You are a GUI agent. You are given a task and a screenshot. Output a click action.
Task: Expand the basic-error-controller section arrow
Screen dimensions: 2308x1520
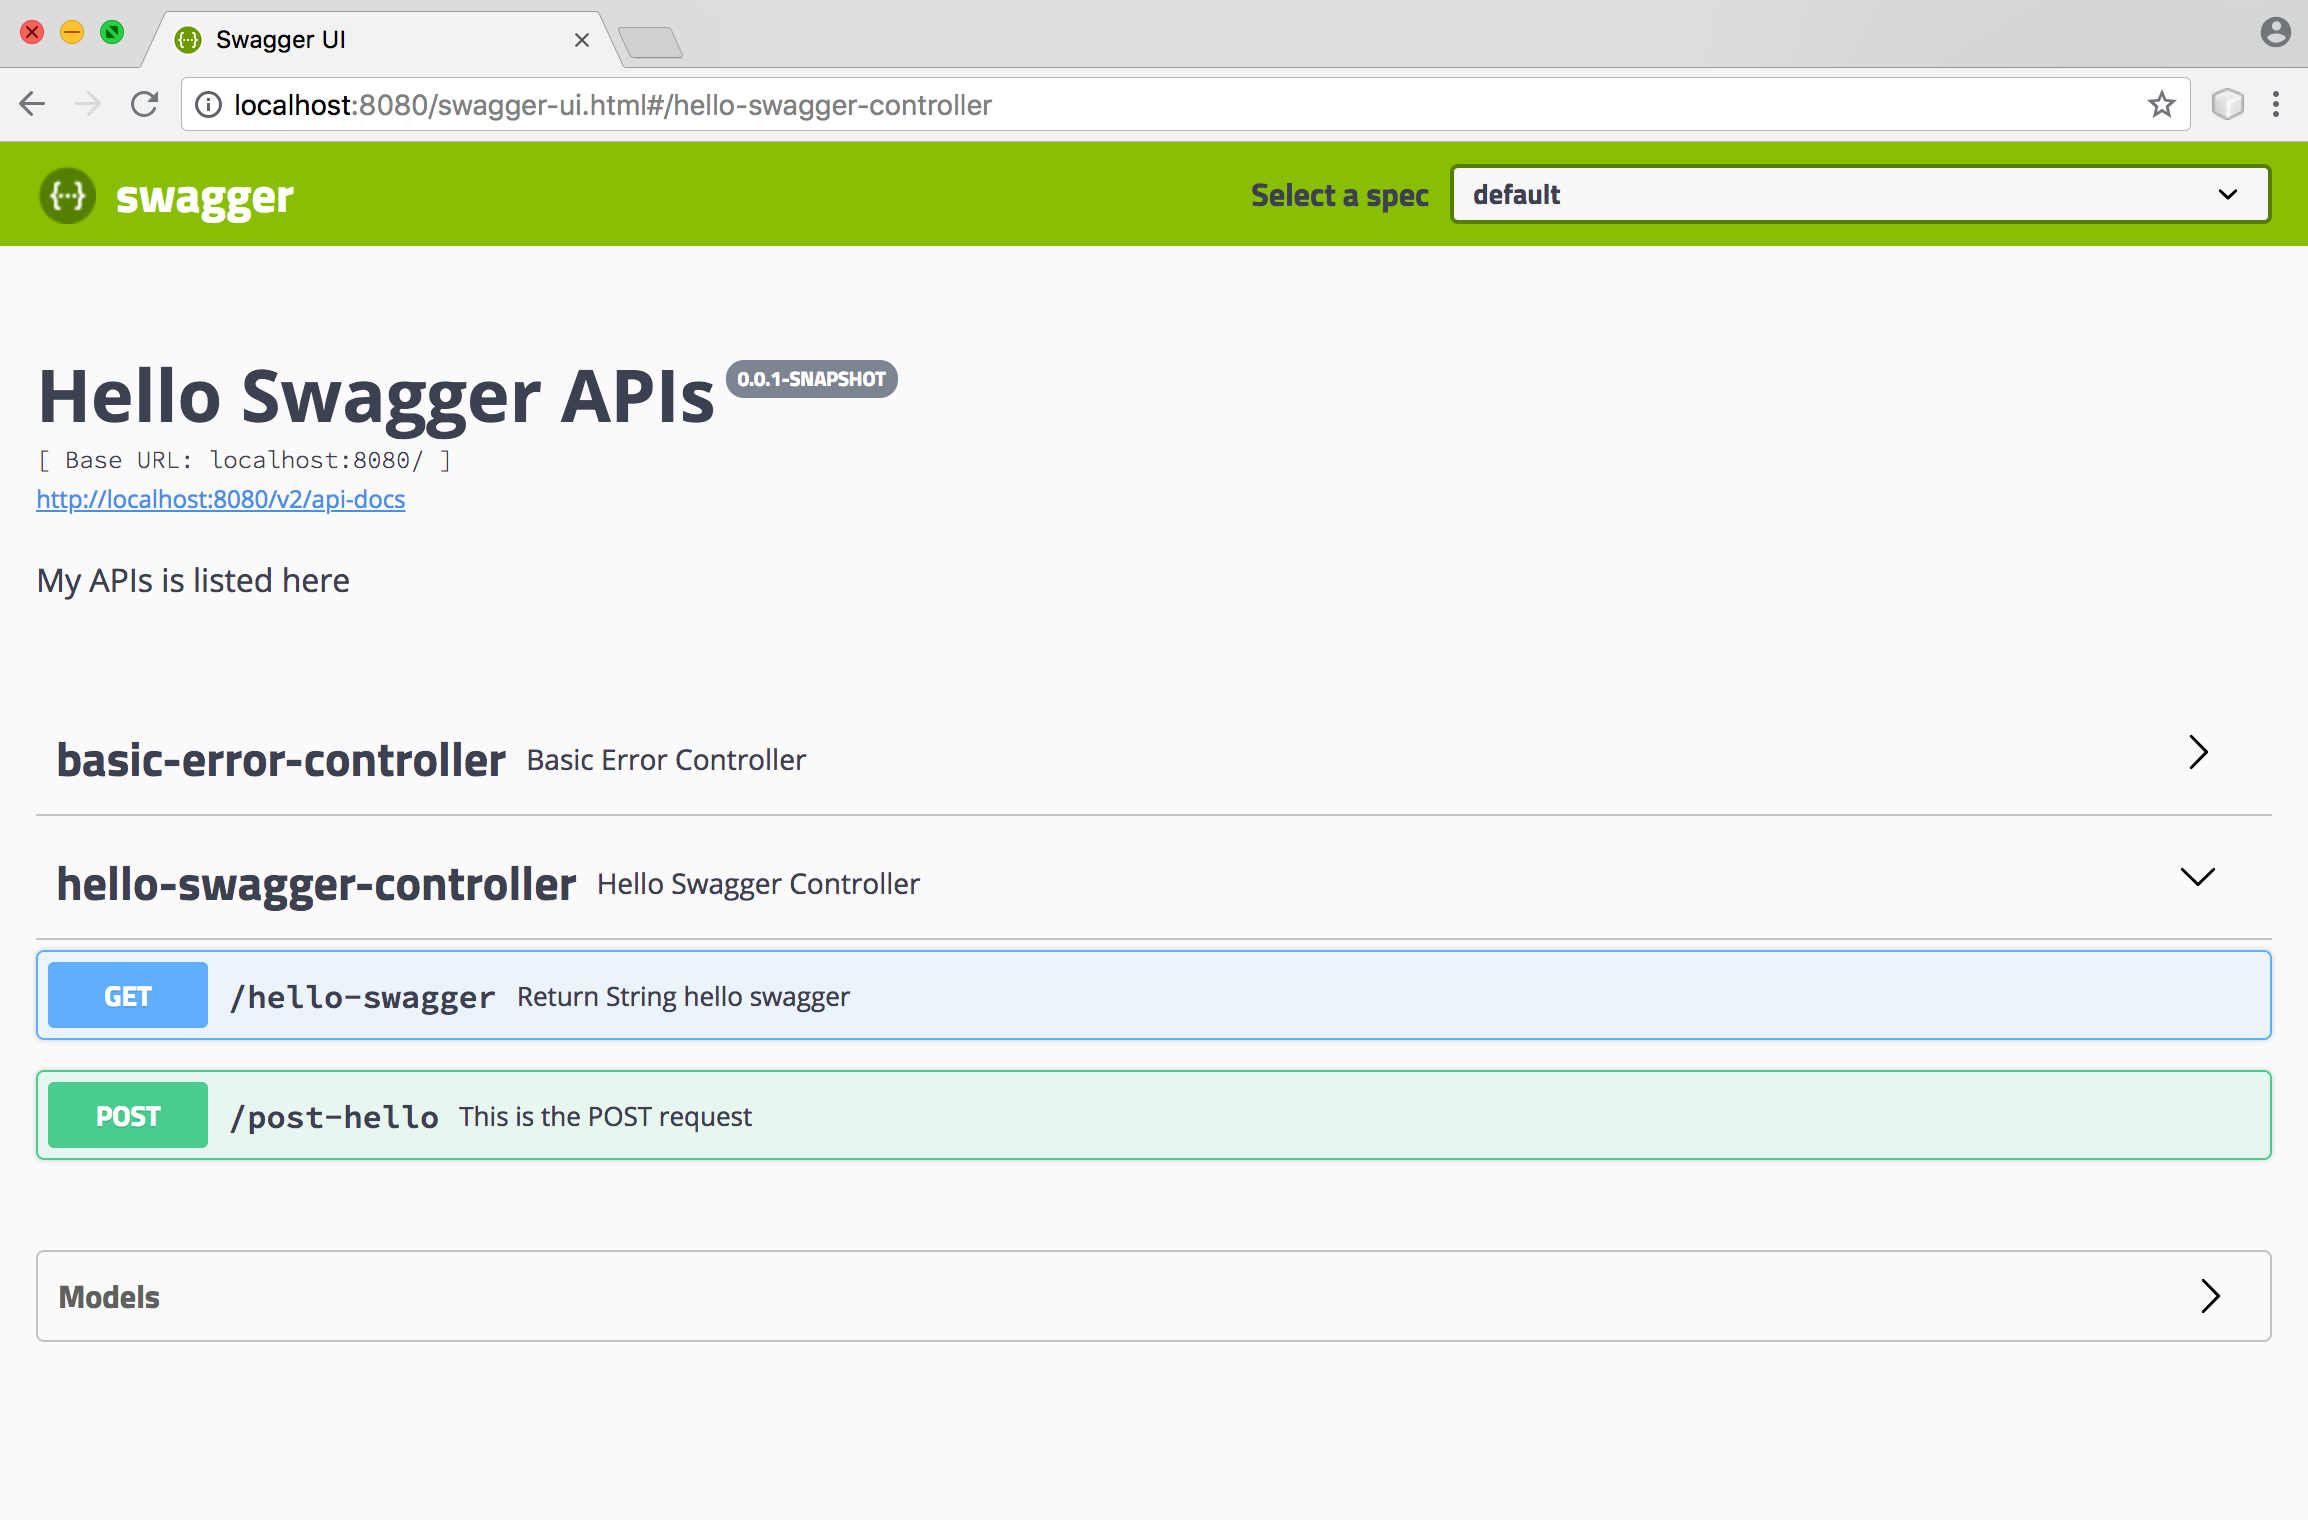2198,752
